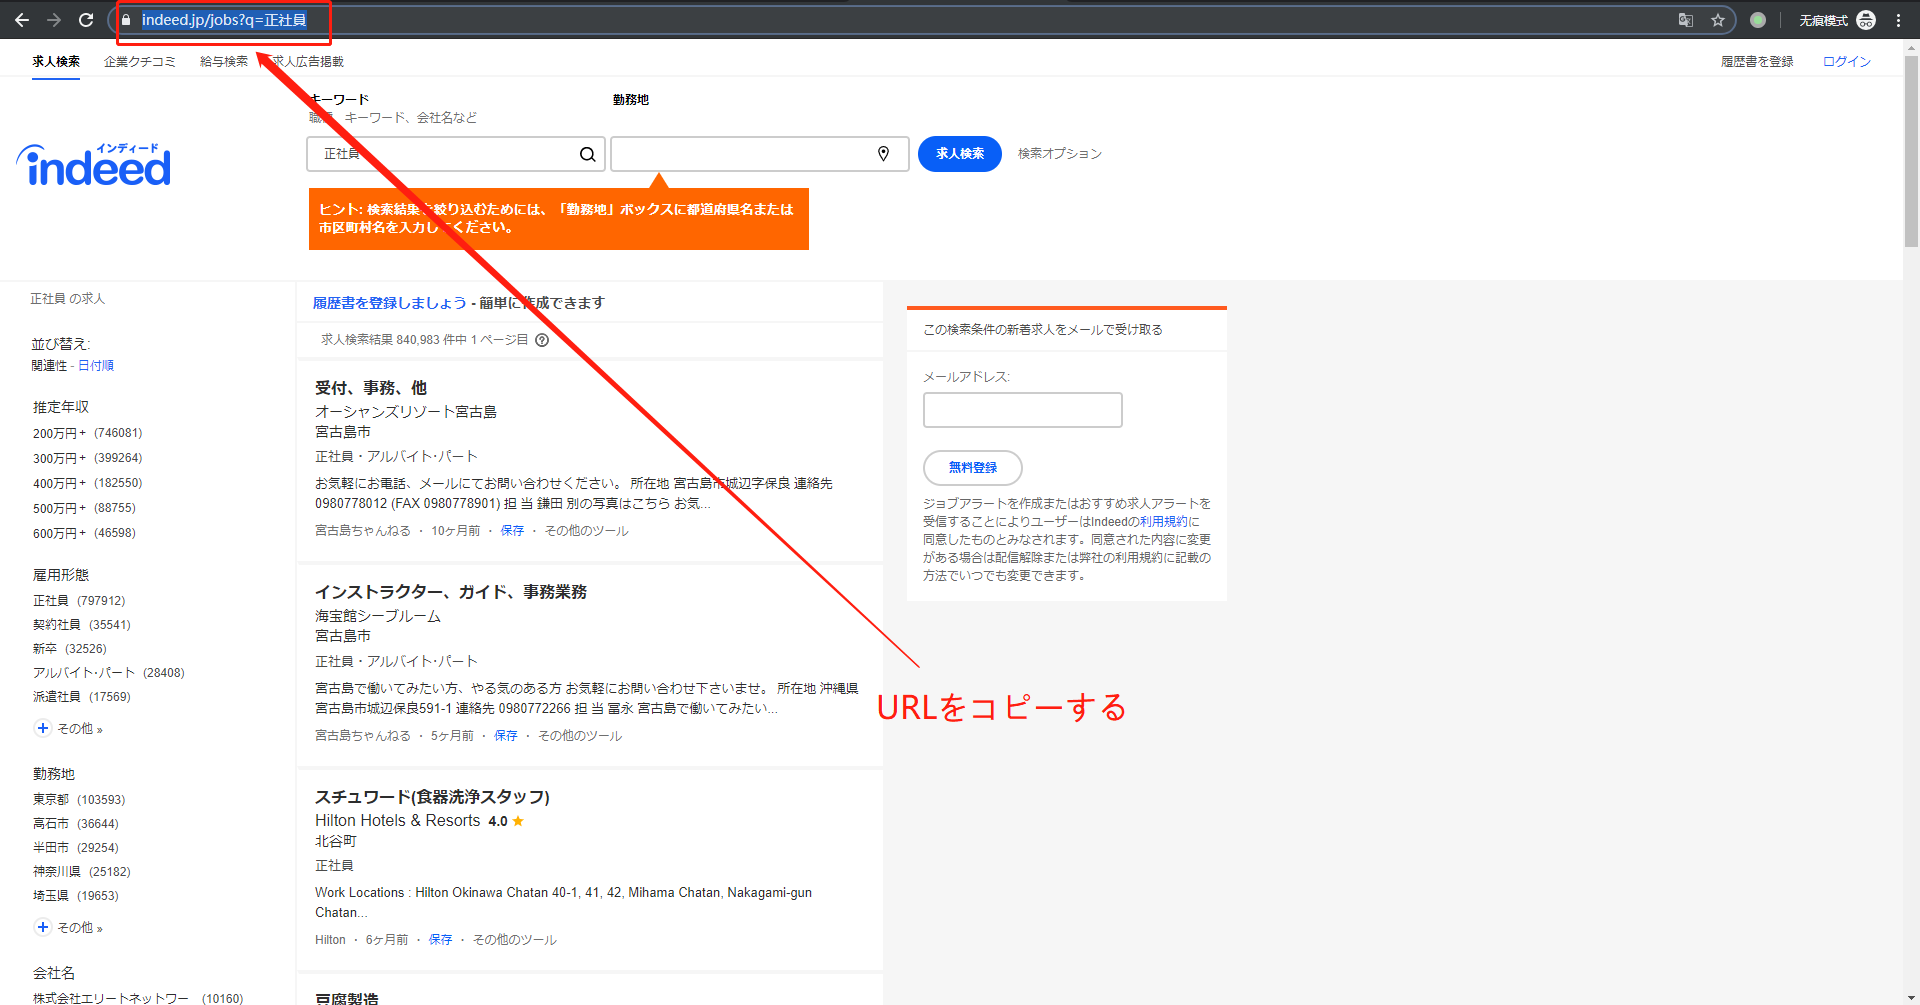Click the blue 求人検索 search button
Viewport: 1920px width, 1005px height.
(960, 154)
